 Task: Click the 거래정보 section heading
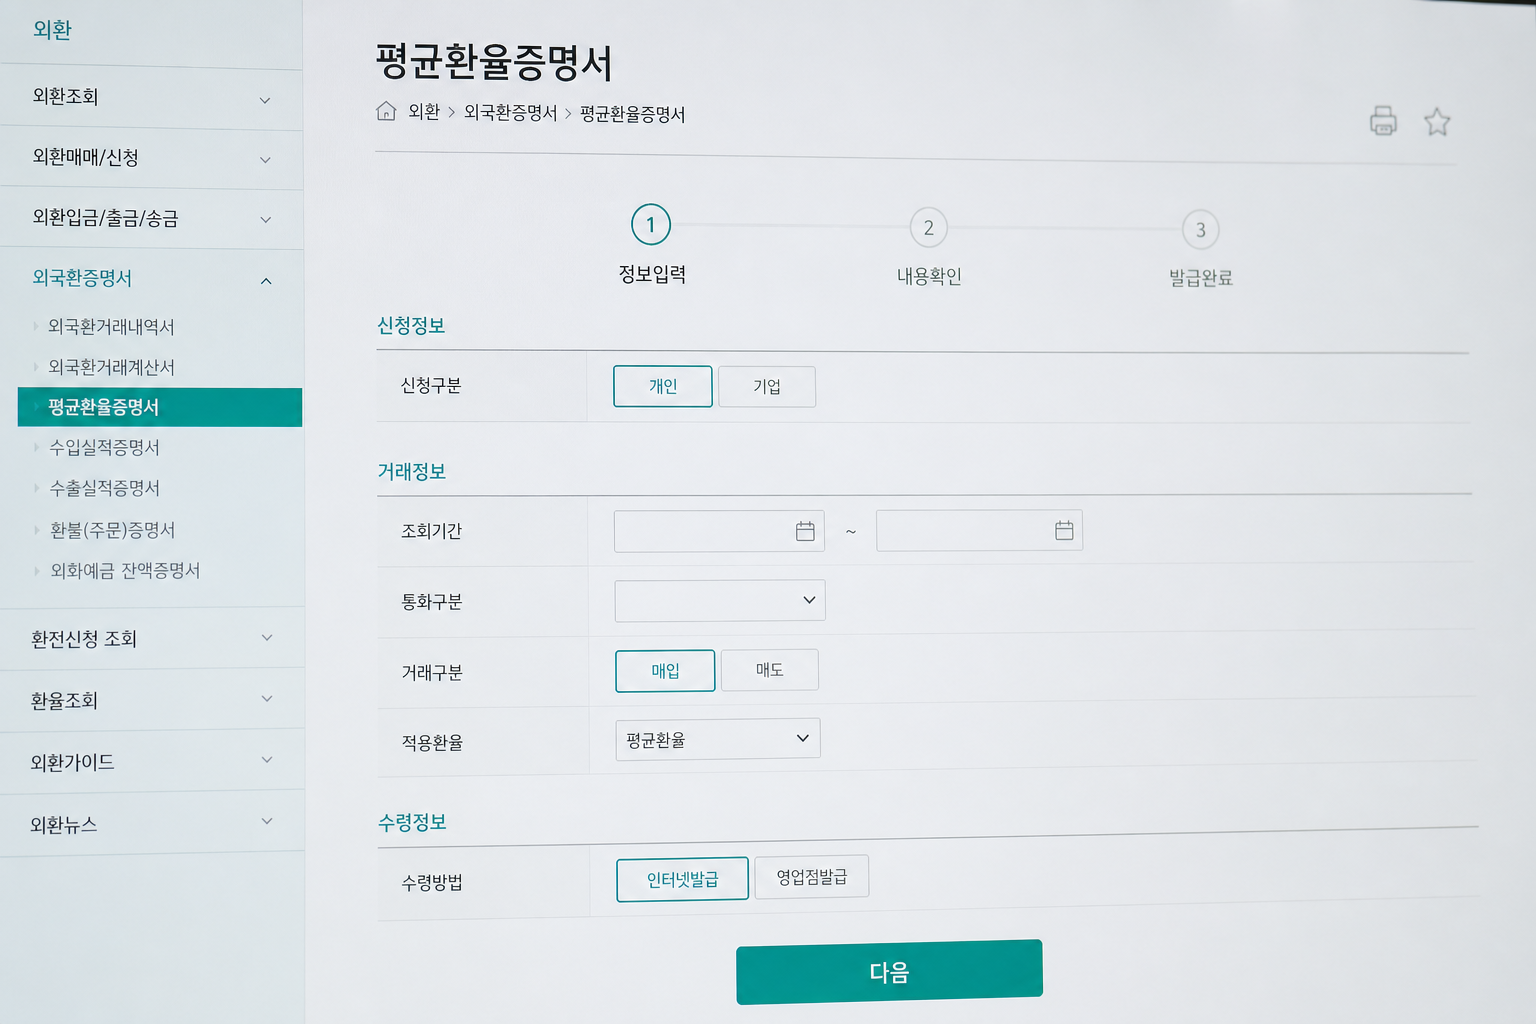click(411, 471)
